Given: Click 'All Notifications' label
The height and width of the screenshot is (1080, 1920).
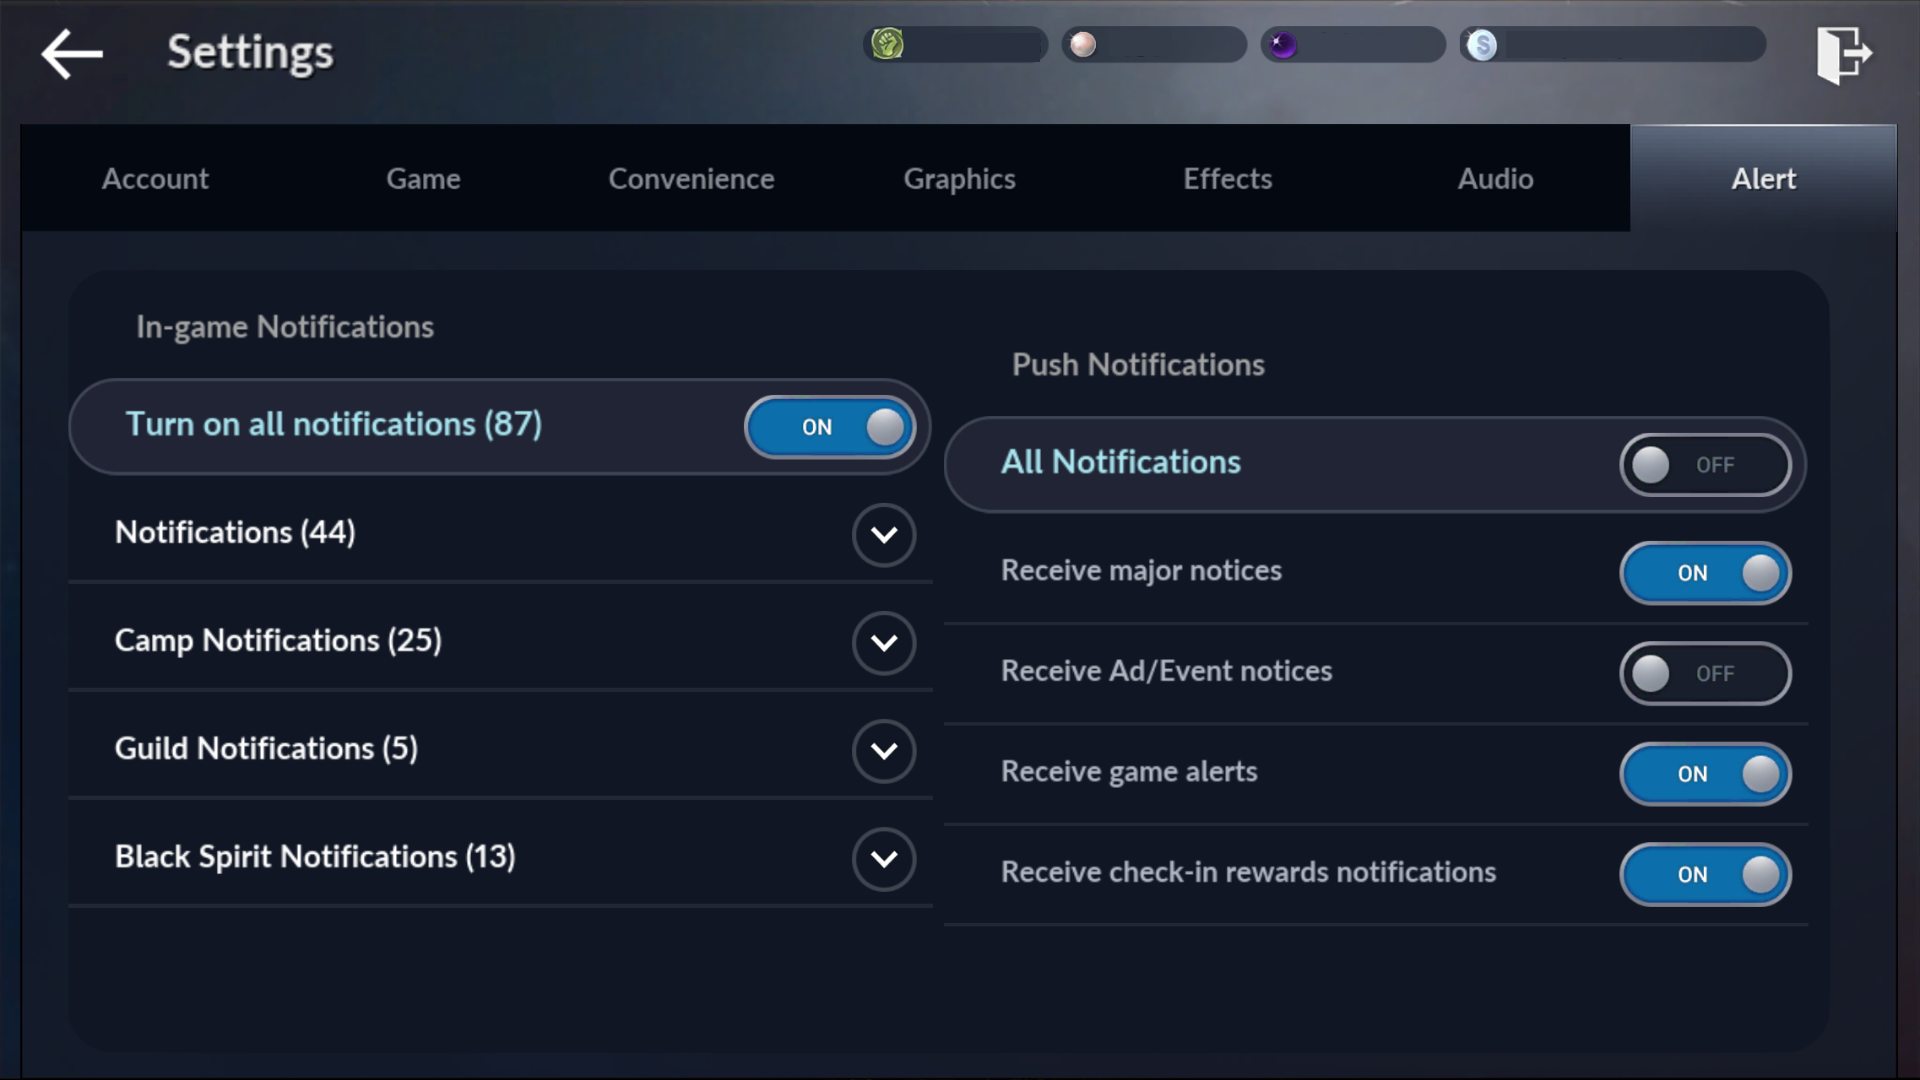Looking at the screenshot, I should [1121, 463].
